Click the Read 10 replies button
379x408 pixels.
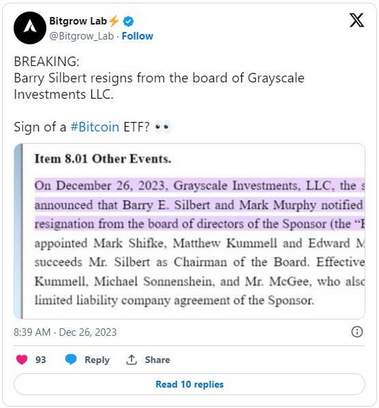pos(189,384)
